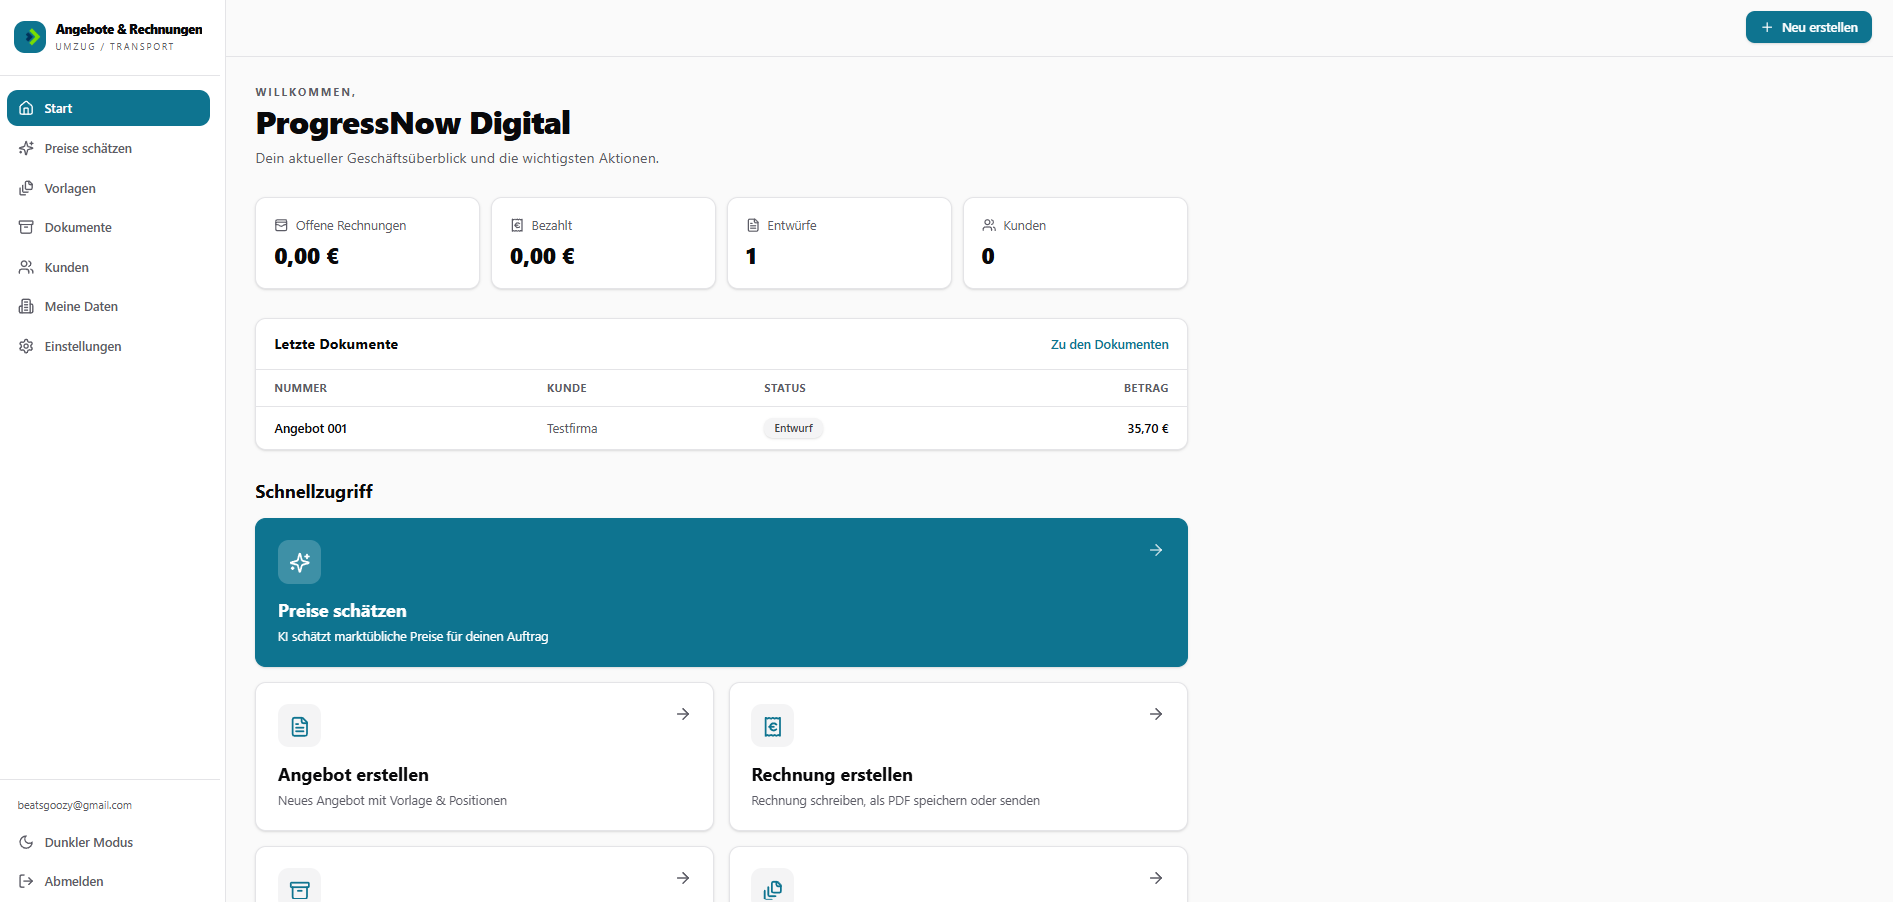Click the Entwürfe count 1
This screenshot has height=902, width=1893.
coord(751,256)
